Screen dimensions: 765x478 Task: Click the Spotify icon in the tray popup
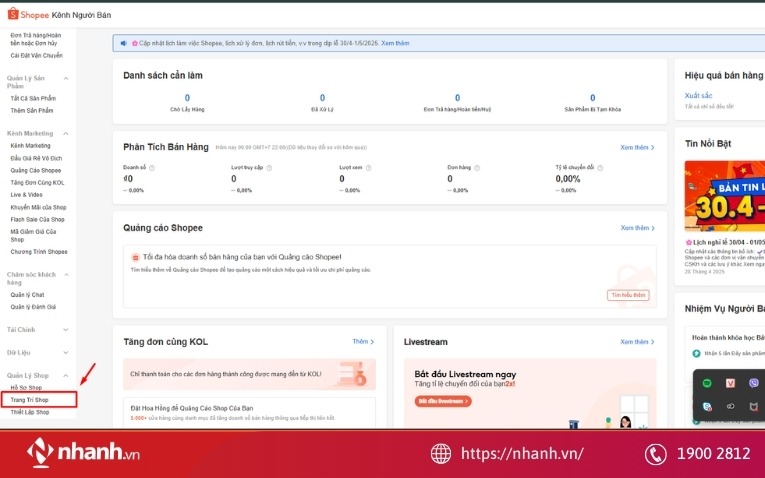(x=708, y=383)
